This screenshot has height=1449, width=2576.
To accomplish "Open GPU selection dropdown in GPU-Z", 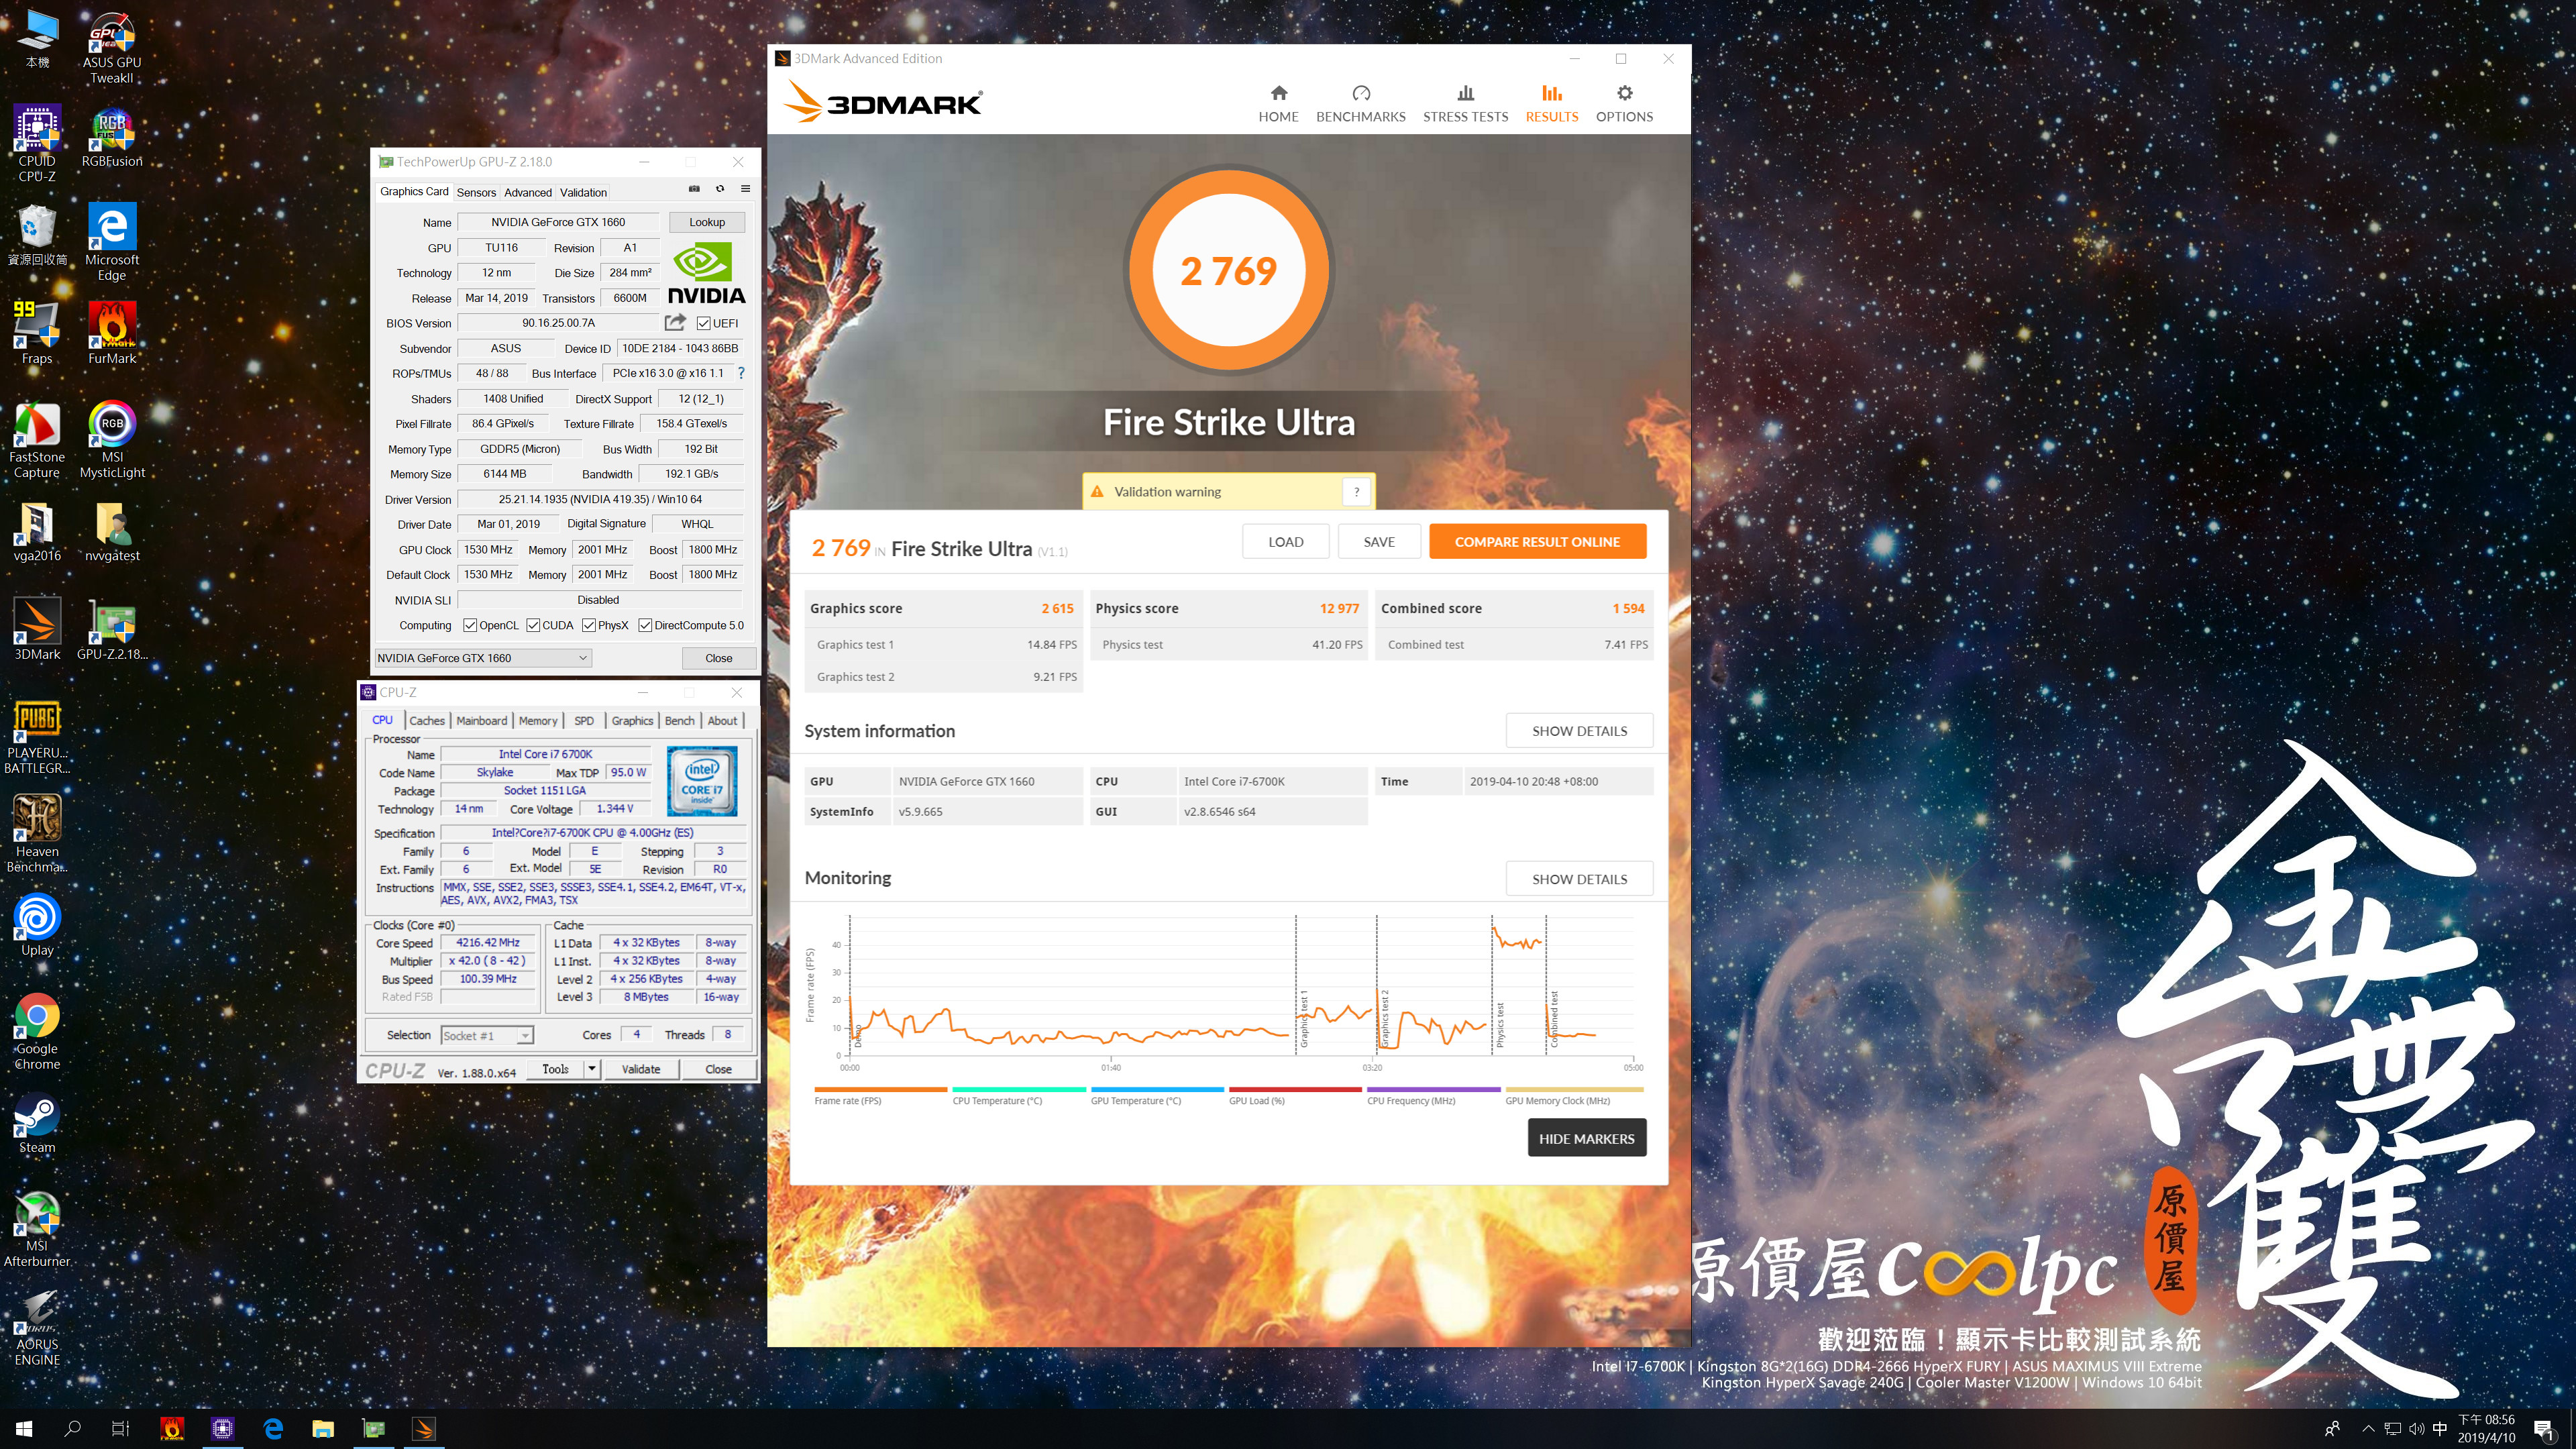I will coord(483,658).
